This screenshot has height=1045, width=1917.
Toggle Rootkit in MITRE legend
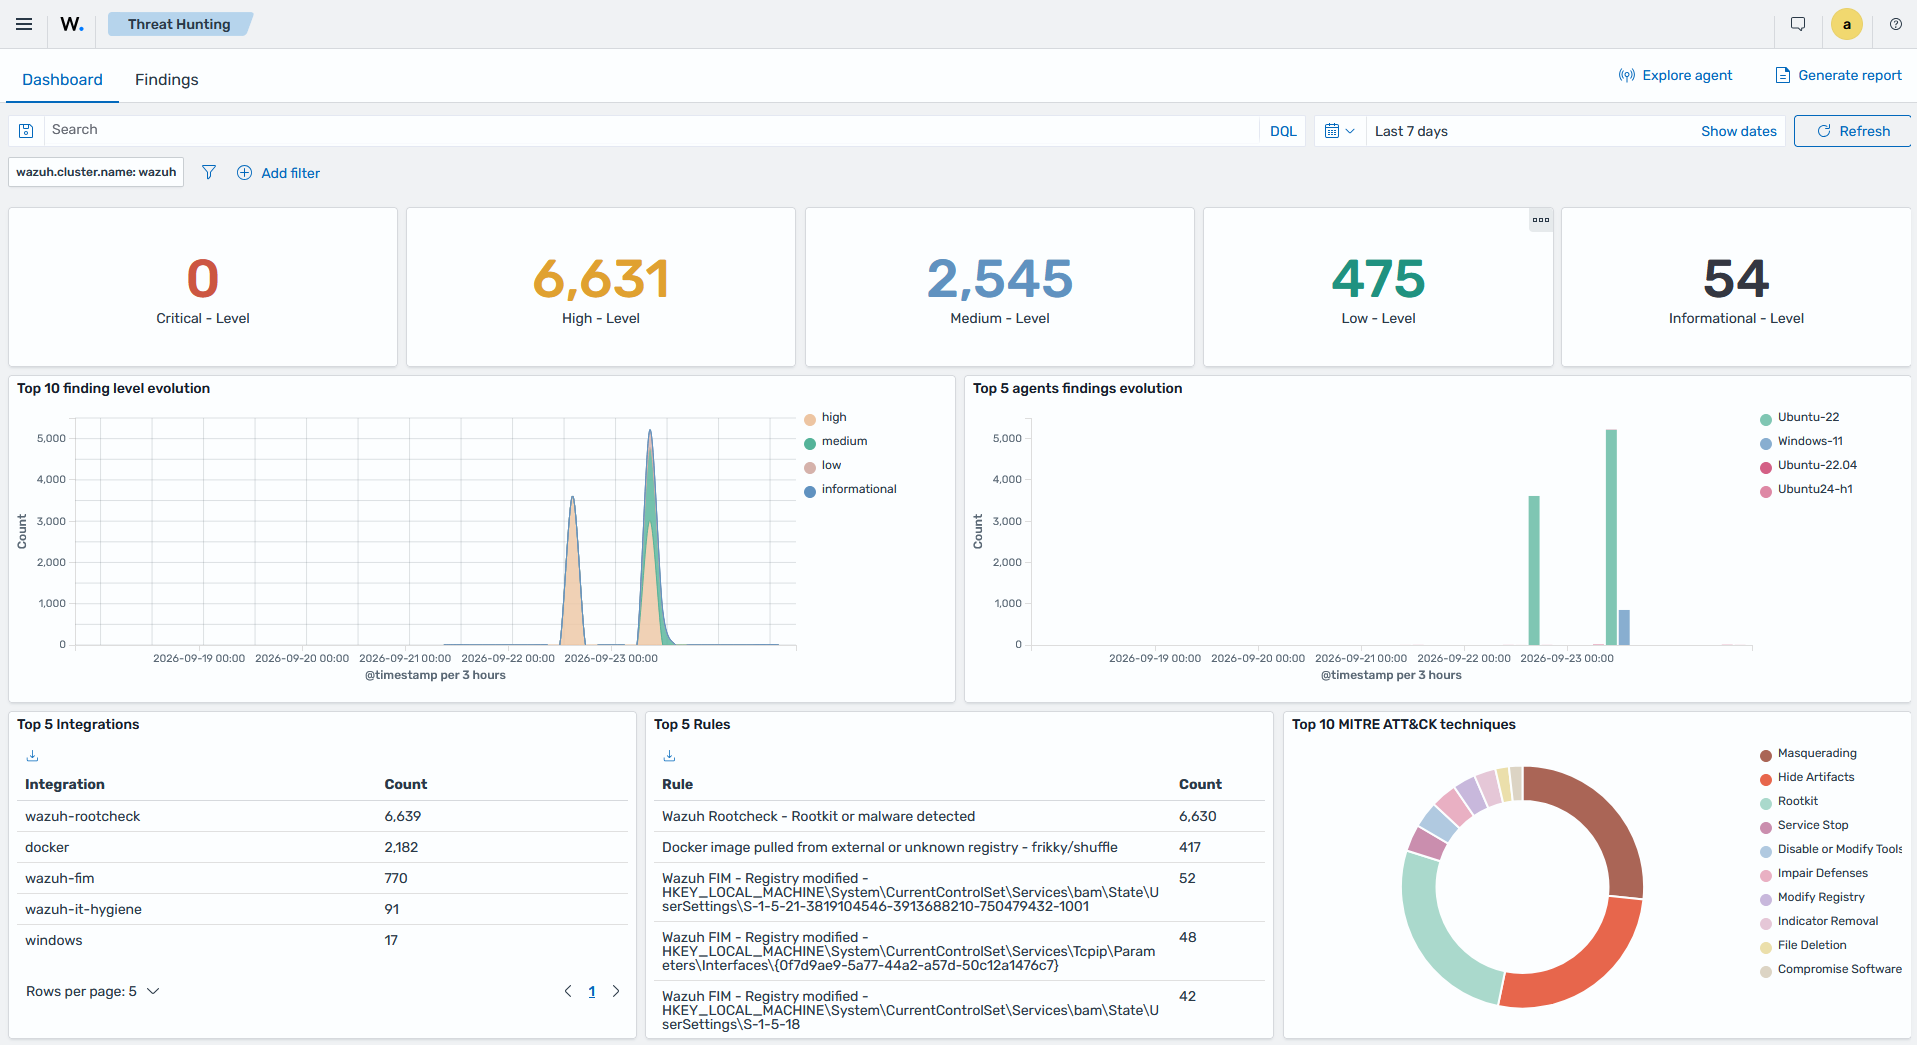point(1788,801)
